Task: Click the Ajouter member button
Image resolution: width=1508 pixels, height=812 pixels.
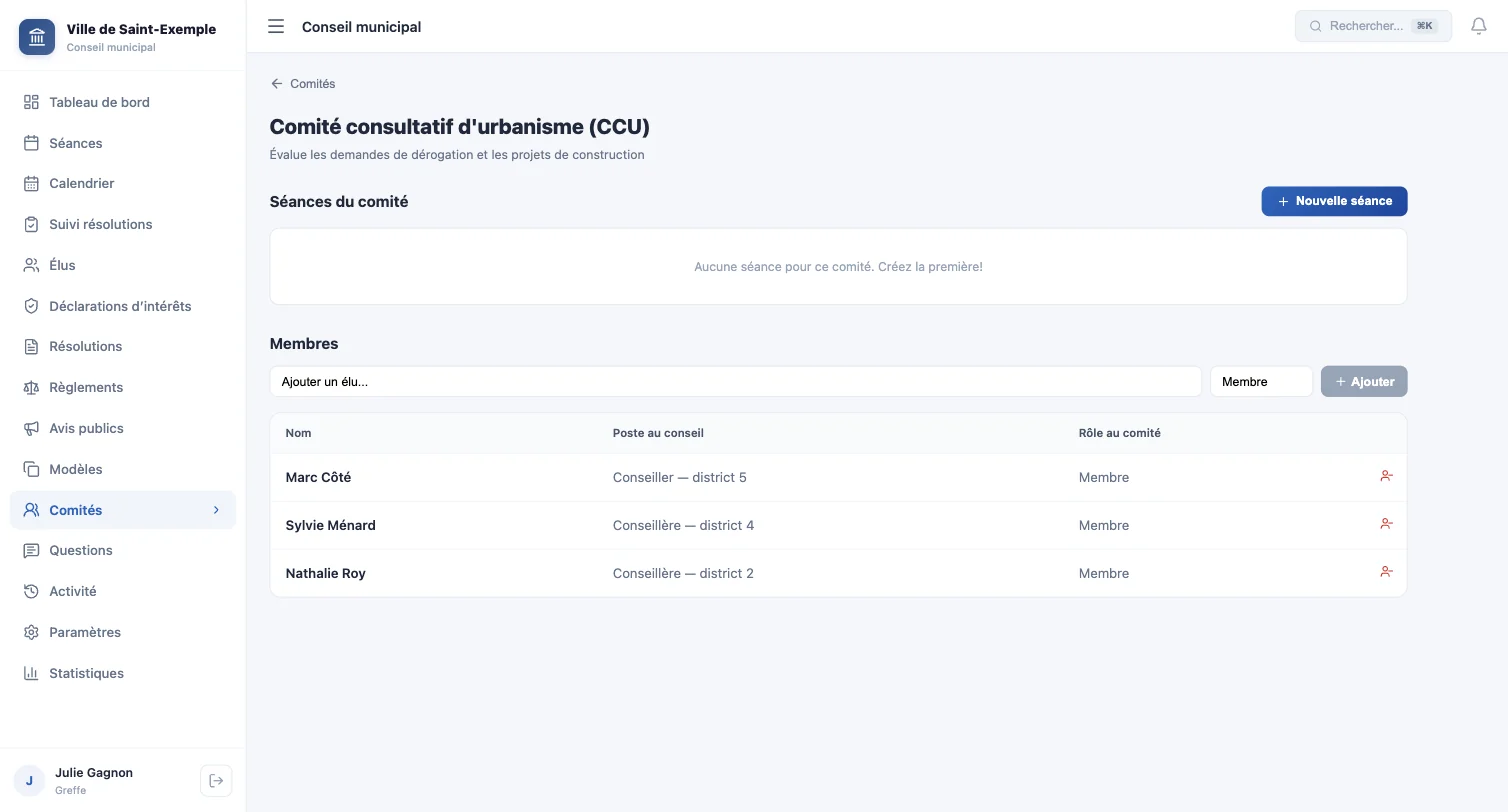Action: (1364, 381)
